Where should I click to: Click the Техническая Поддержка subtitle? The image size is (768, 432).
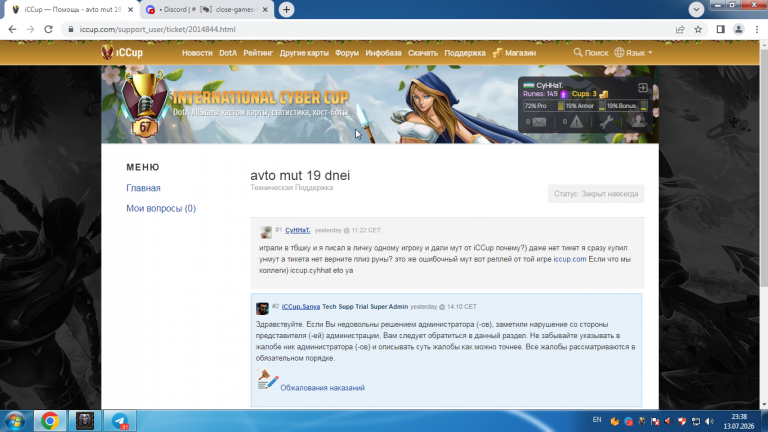click(x=291, y=188)
